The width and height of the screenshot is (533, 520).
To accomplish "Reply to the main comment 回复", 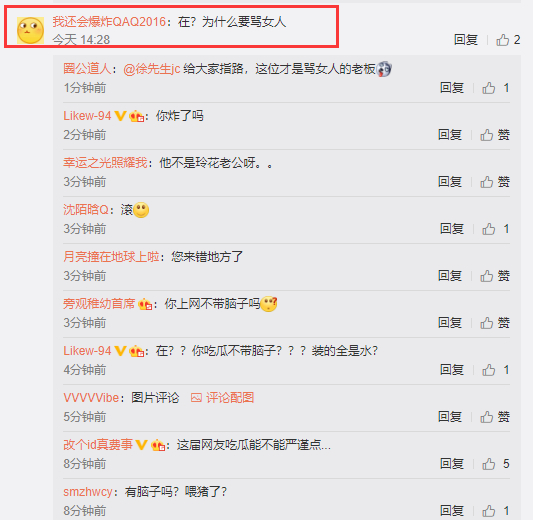I will (x=466, y=40).
